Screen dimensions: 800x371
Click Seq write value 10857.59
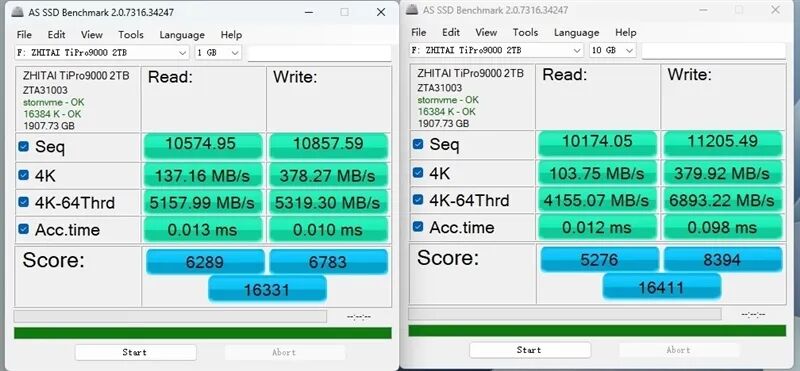click(328, 146)
